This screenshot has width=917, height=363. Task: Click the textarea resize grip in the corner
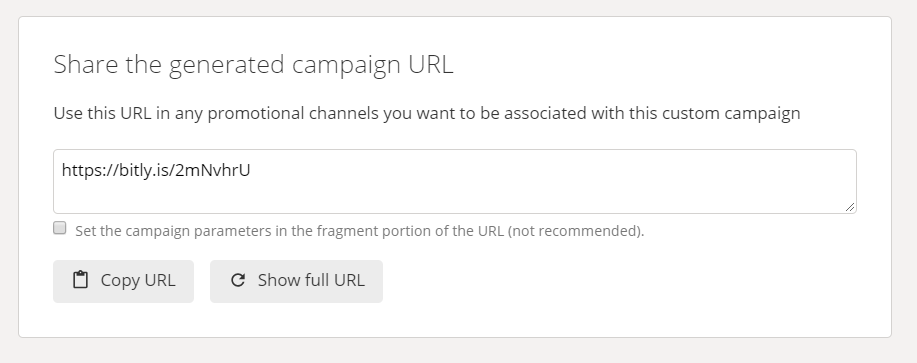[850, 207]
